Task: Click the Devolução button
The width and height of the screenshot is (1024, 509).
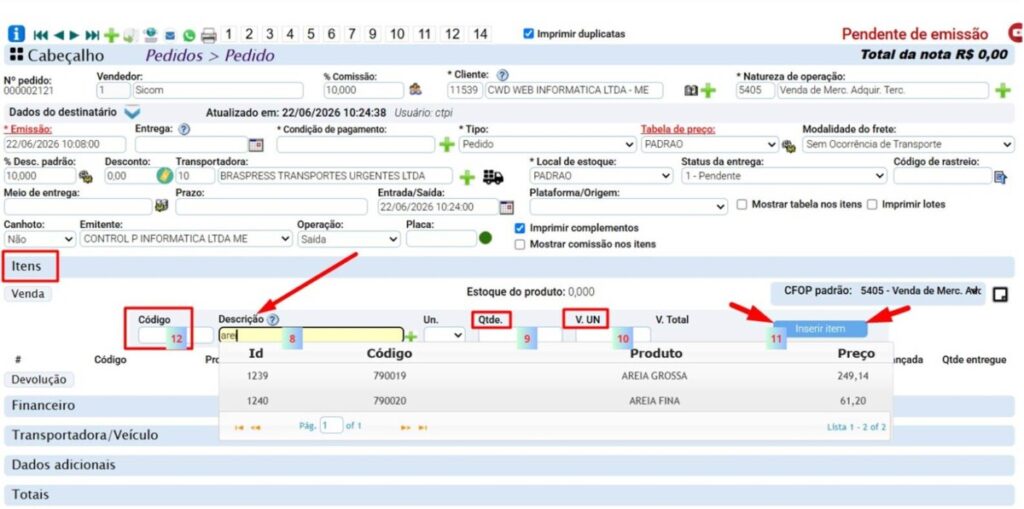Action: [39, 380]
